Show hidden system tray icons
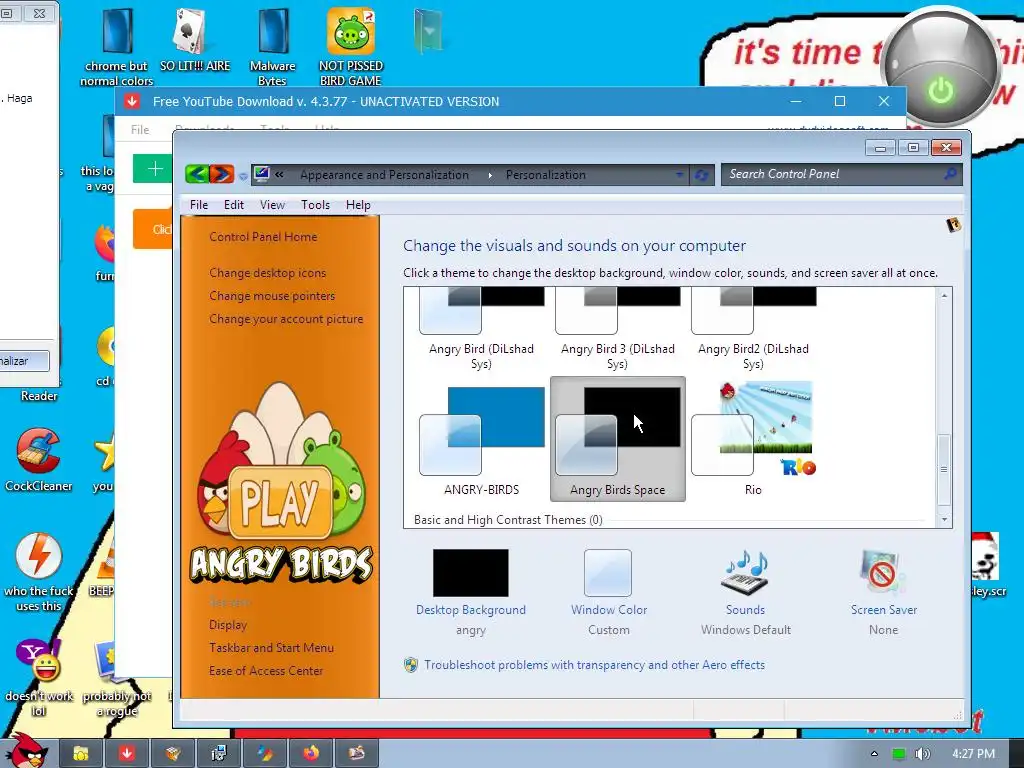The height and width of the screenshot is (768, 1024). click(874, 754)
